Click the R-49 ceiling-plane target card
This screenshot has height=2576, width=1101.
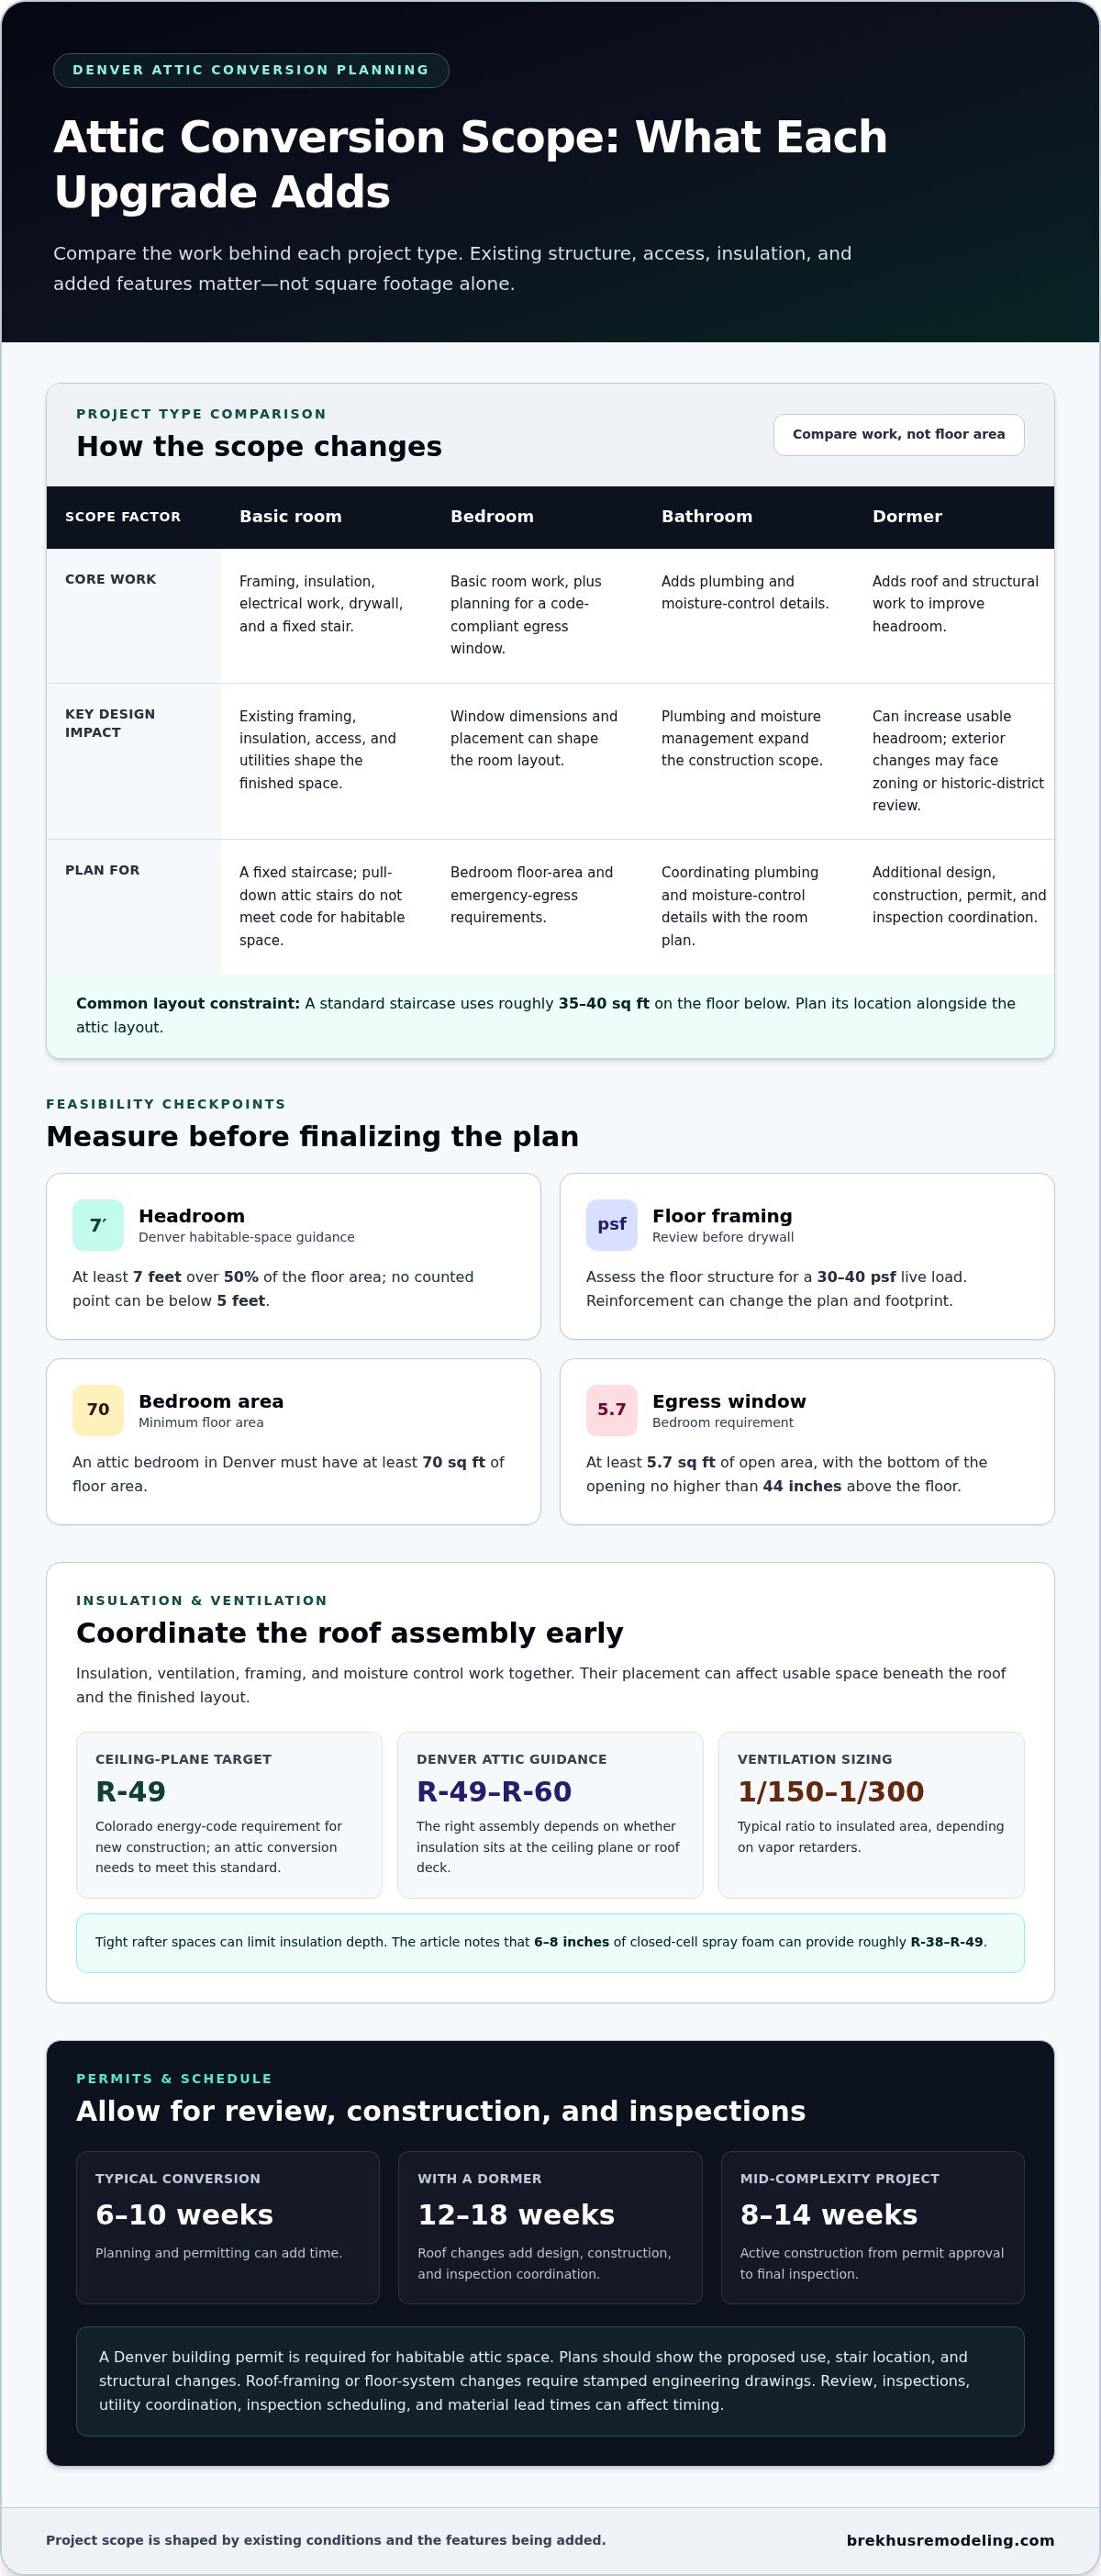point(229,1815)
